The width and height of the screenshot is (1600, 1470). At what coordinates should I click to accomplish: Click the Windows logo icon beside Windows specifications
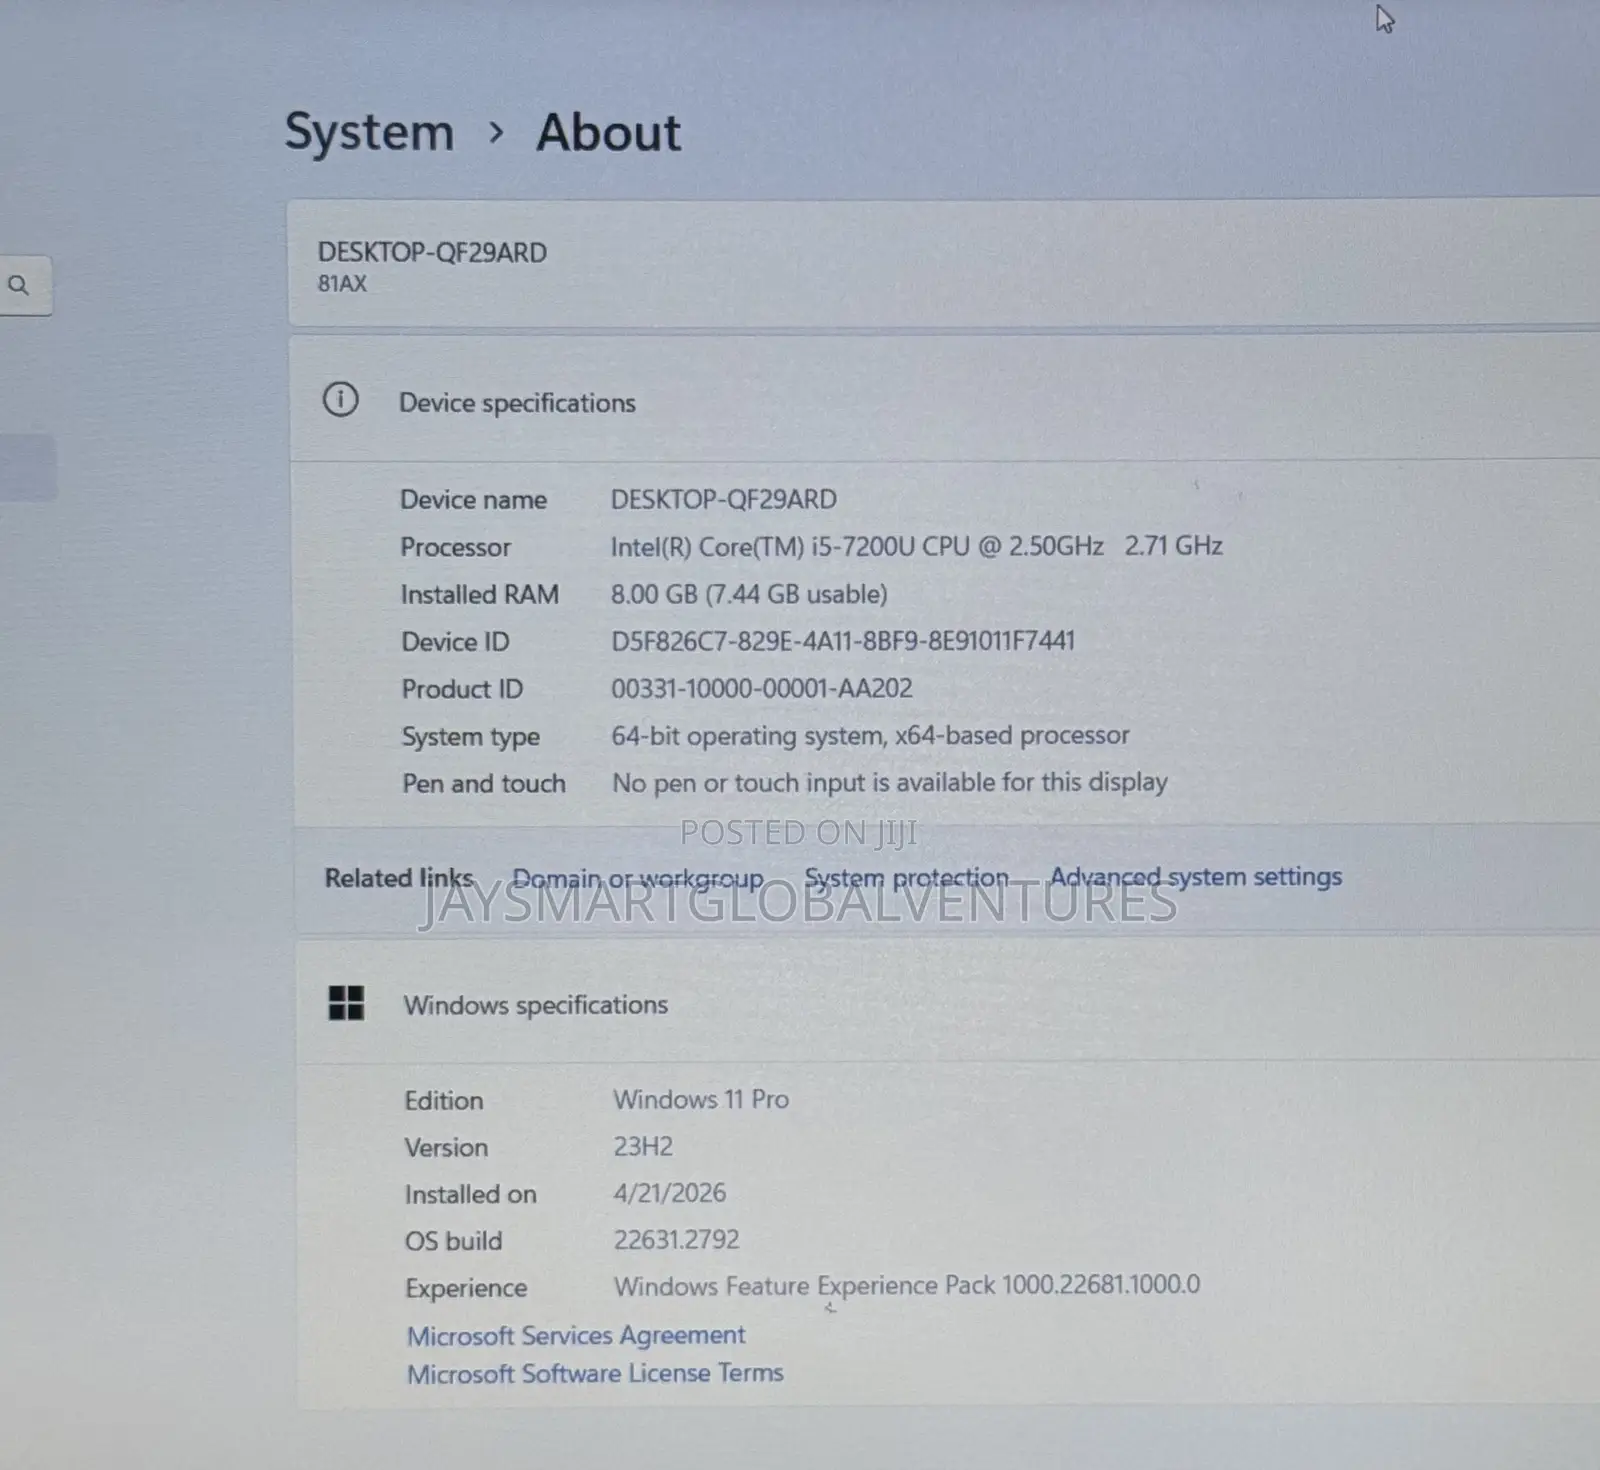click(346, 1003)
